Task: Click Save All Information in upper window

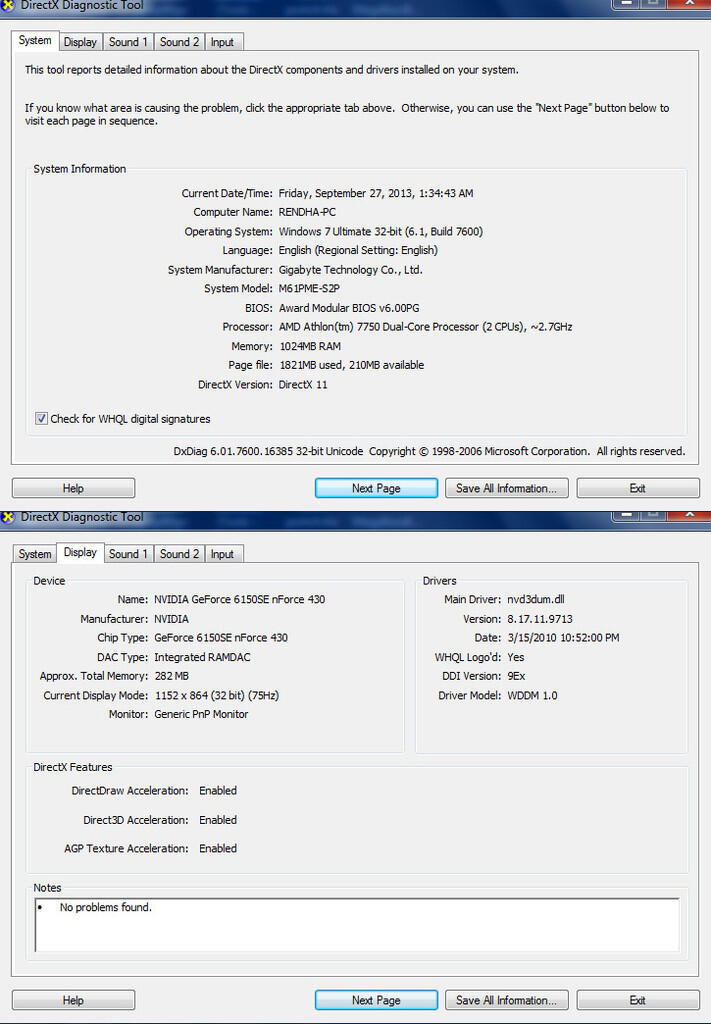Action: tap(507, 488)
